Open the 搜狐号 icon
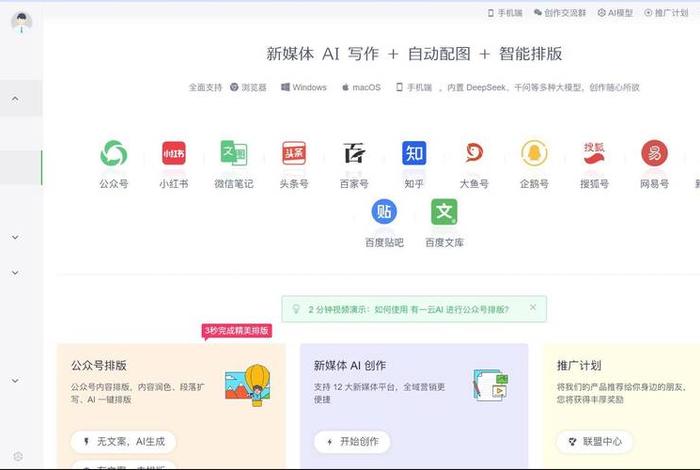Viewport: 700px width, 470px height. (594, 153)
